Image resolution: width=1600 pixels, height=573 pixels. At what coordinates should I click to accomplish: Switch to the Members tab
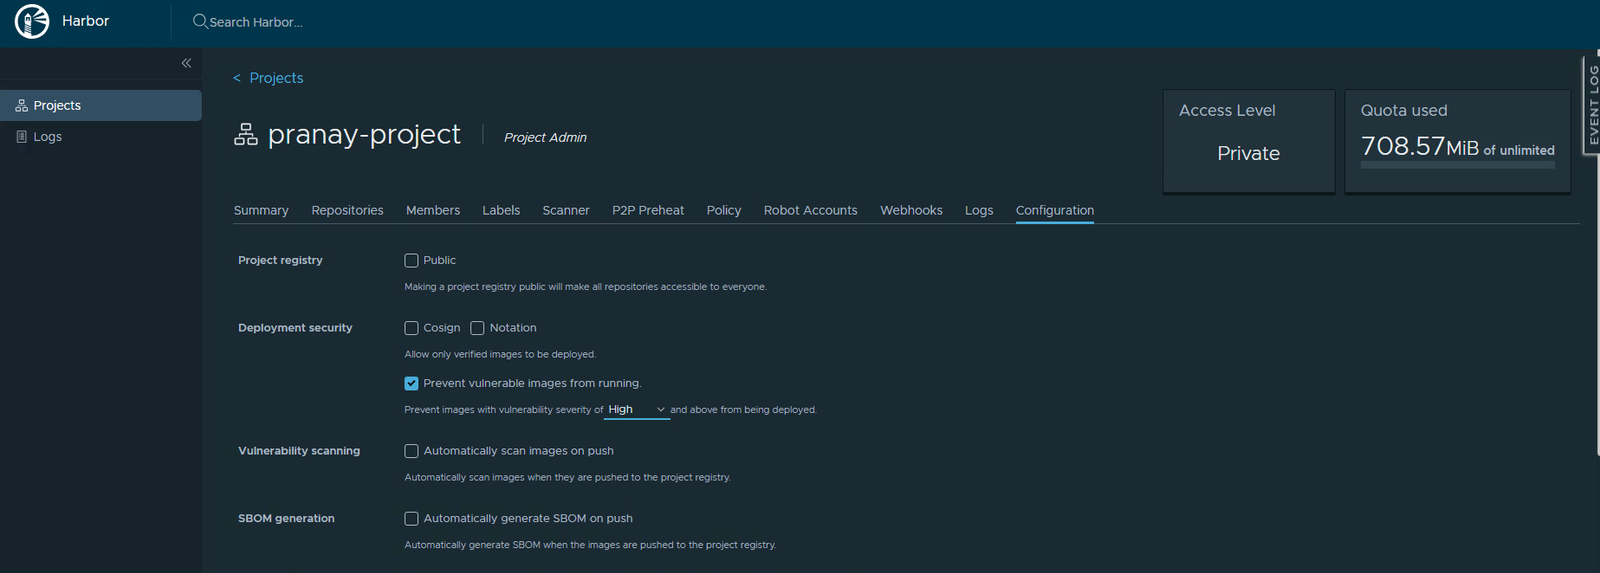[x=433, y=210]
